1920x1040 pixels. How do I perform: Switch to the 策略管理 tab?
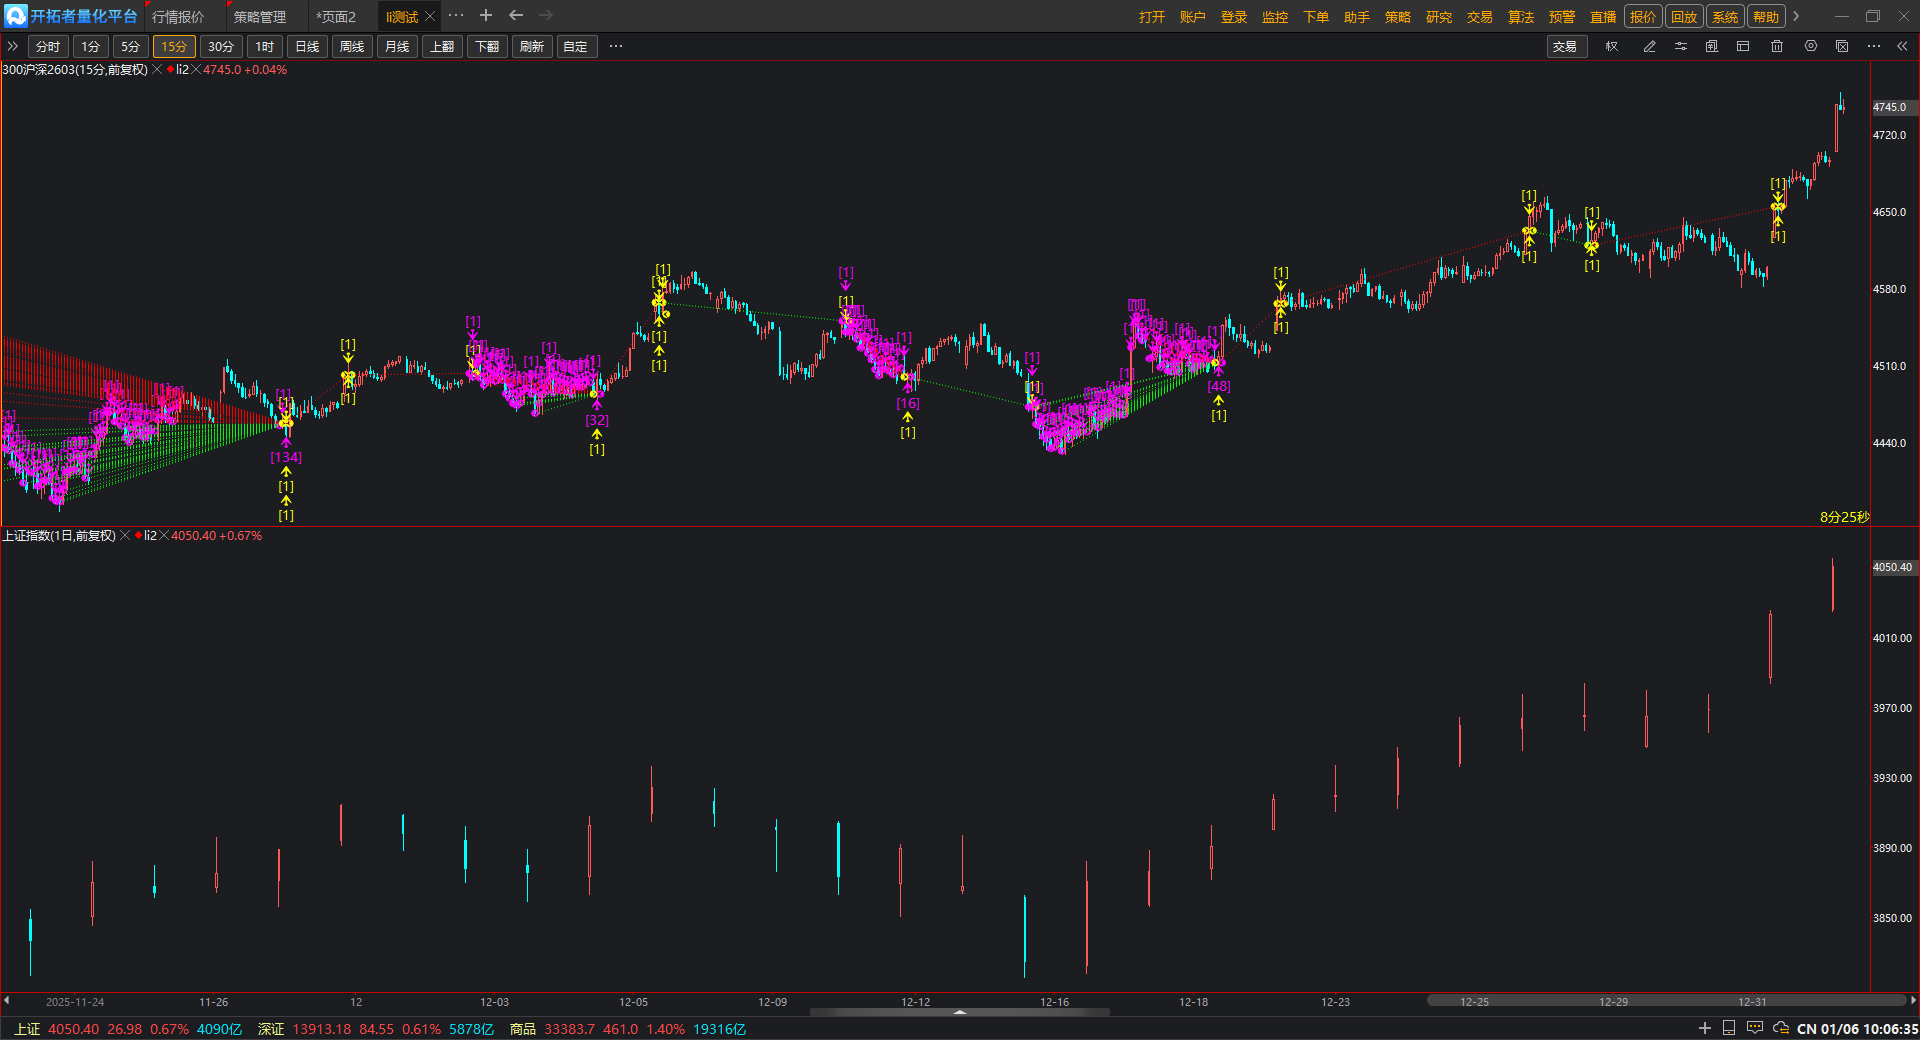(x=259, y=17)
